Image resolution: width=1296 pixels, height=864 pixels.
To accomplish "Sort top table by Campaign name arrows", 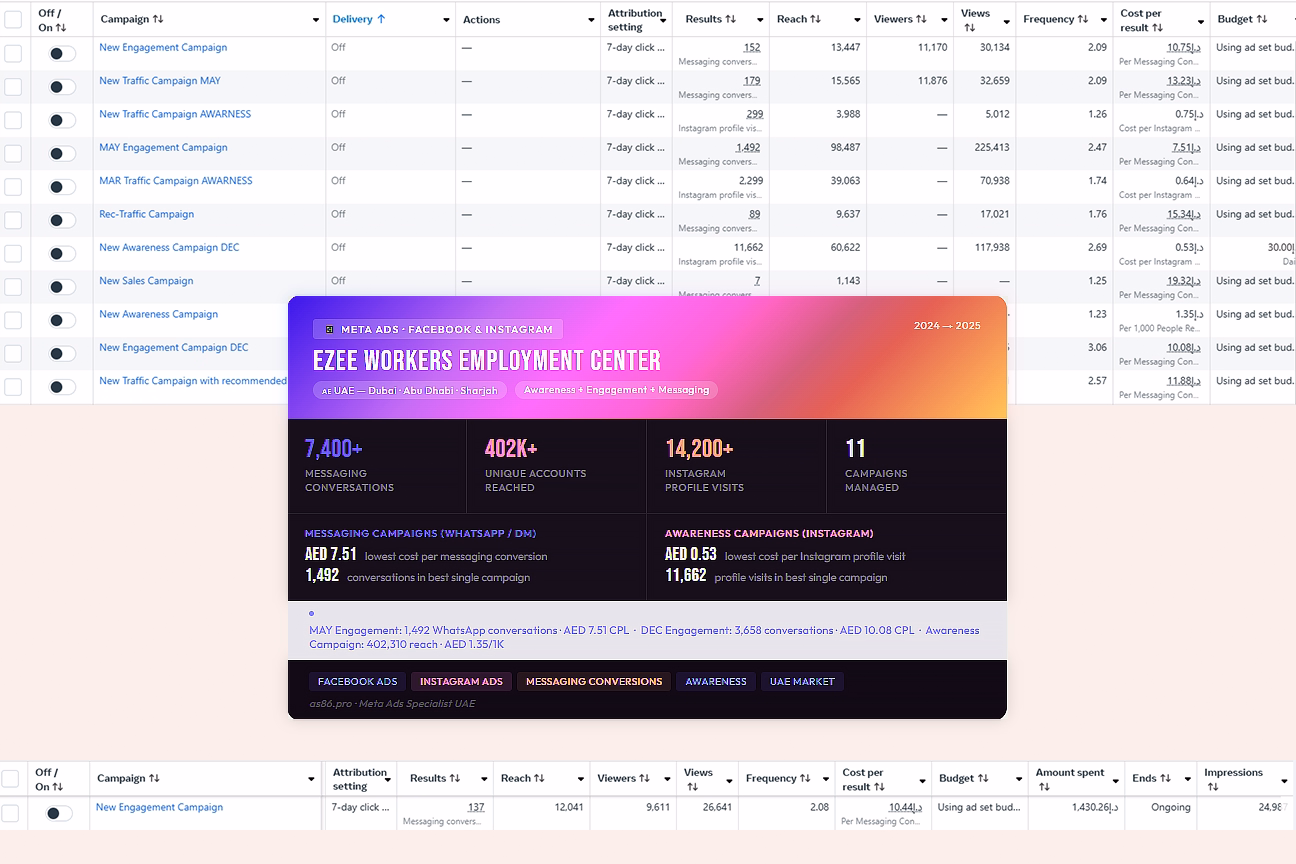I will (x=158, y=19).
